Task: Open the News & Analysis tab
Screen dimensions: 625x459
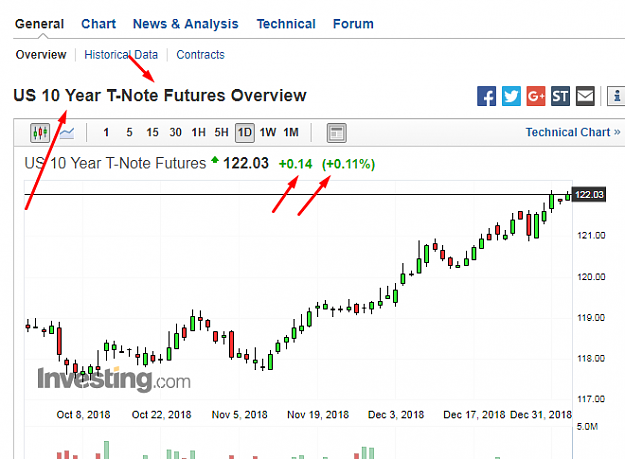Action: click(185, 24)
